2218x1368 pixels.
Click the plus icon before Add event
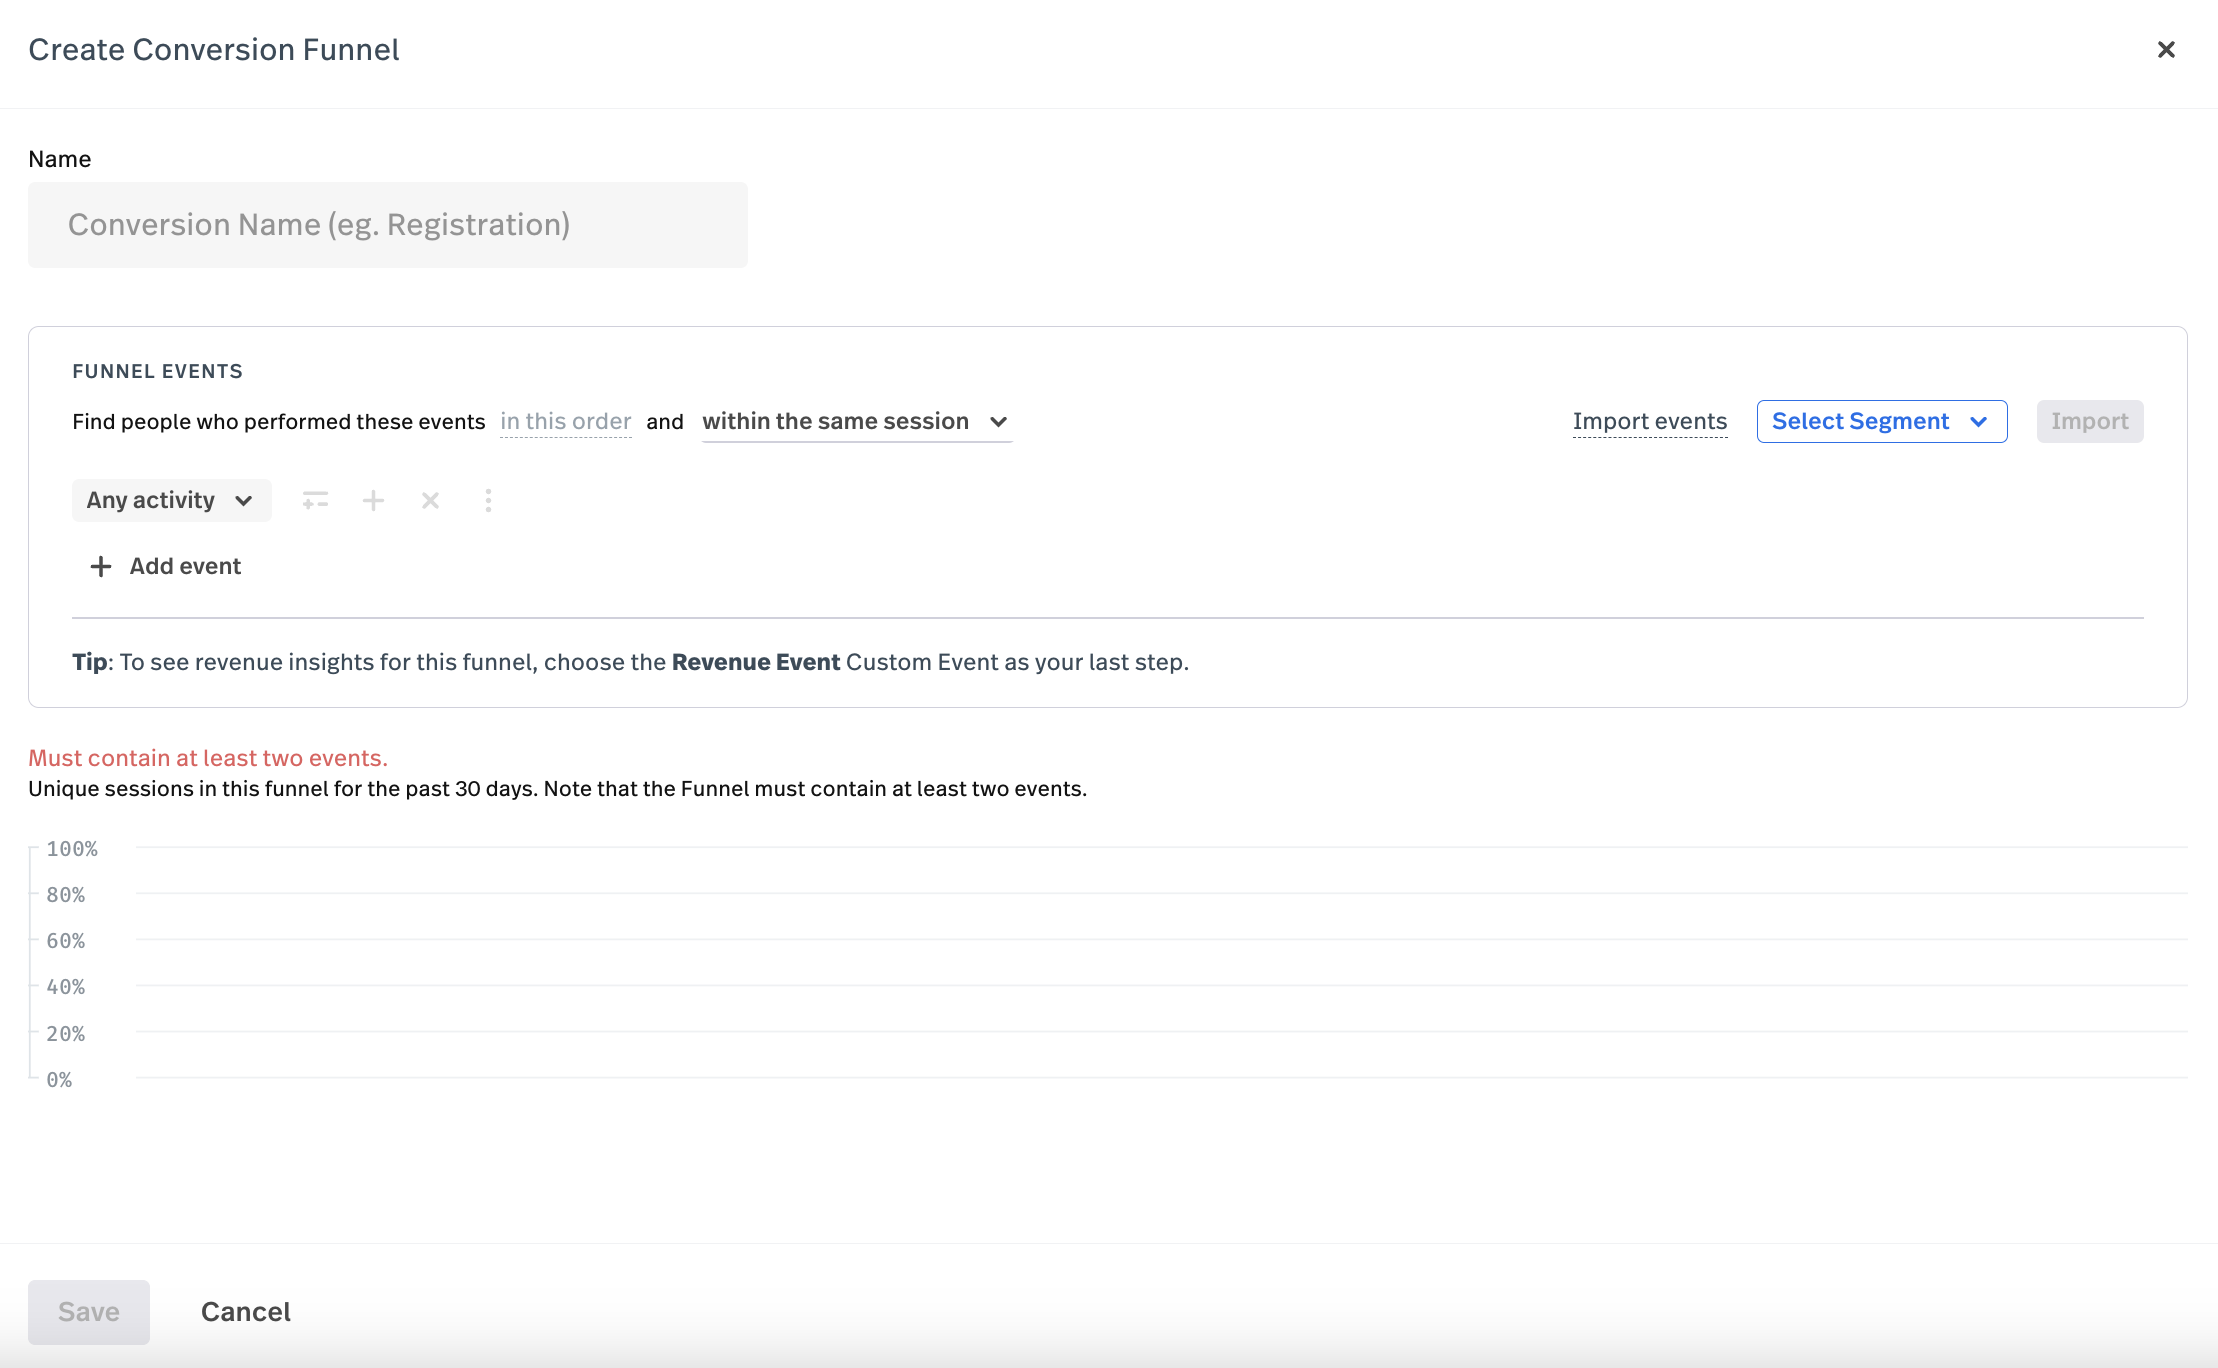tap(100, 566)
